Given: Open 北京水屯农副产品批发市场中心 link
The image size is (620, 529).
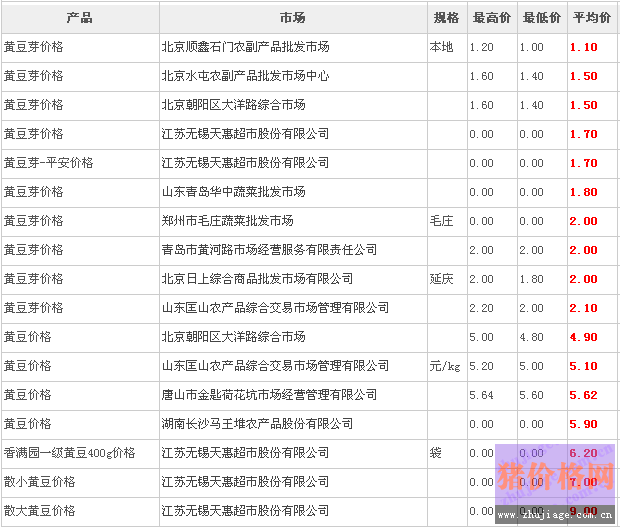Looking at the screenshot, I should (x=245, y=76).
